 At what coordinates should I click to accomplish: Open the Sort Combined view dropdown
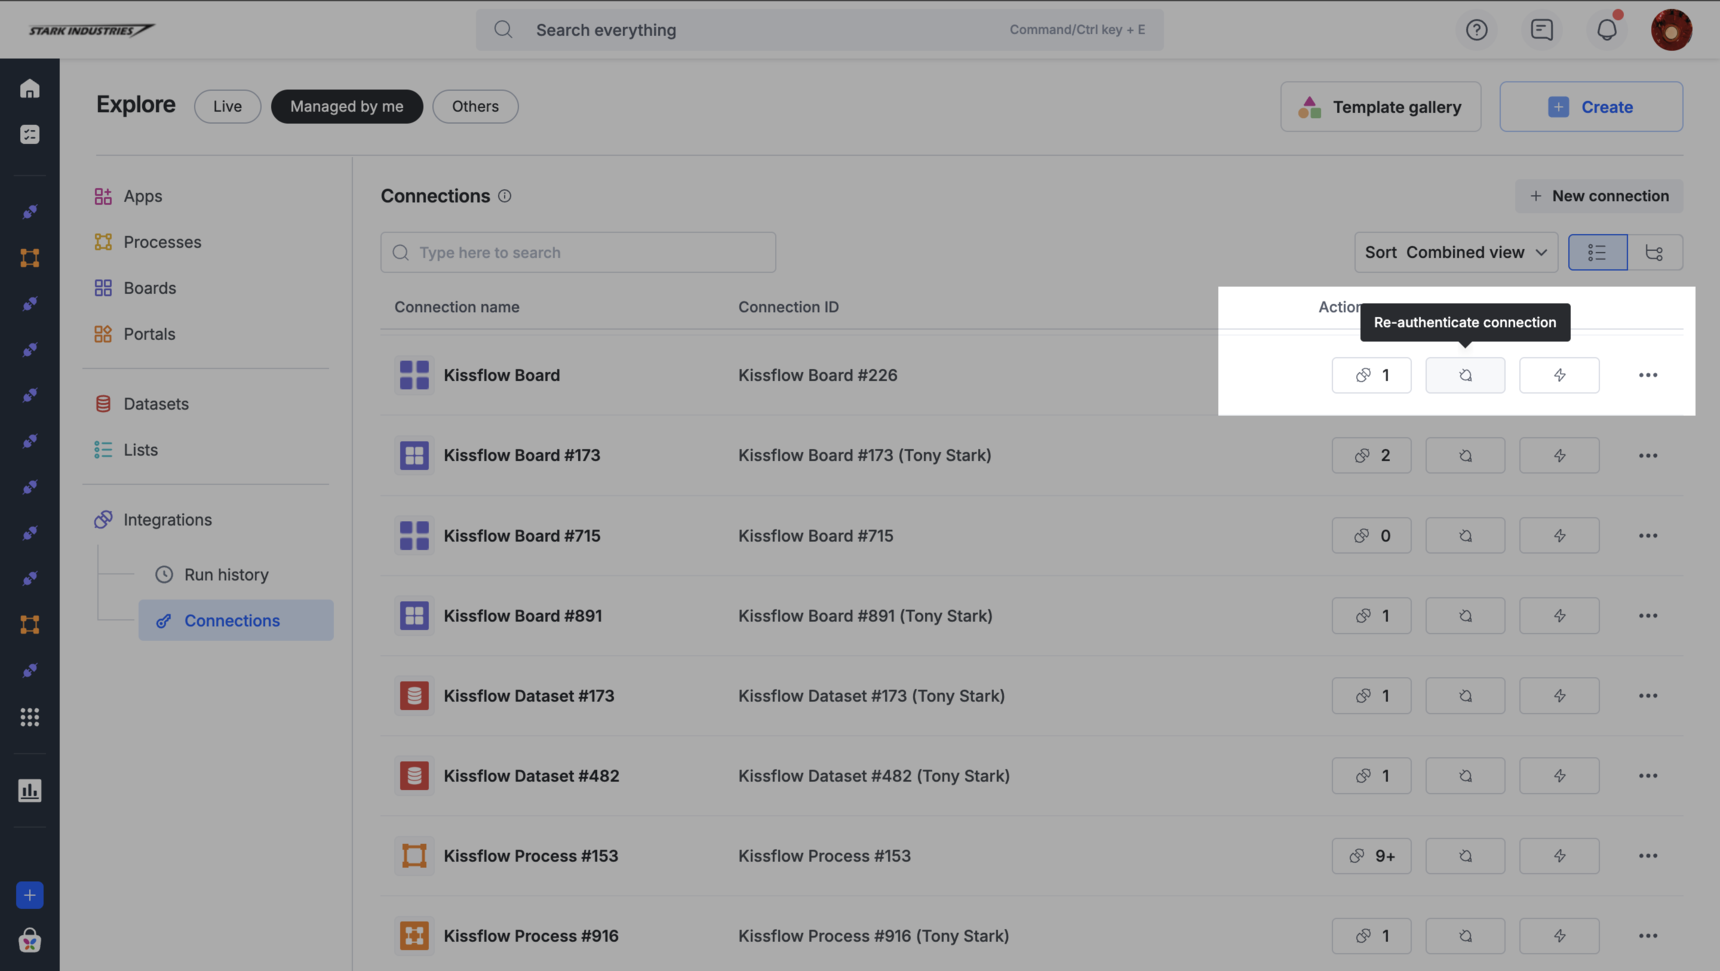[x=1455, y=252]
